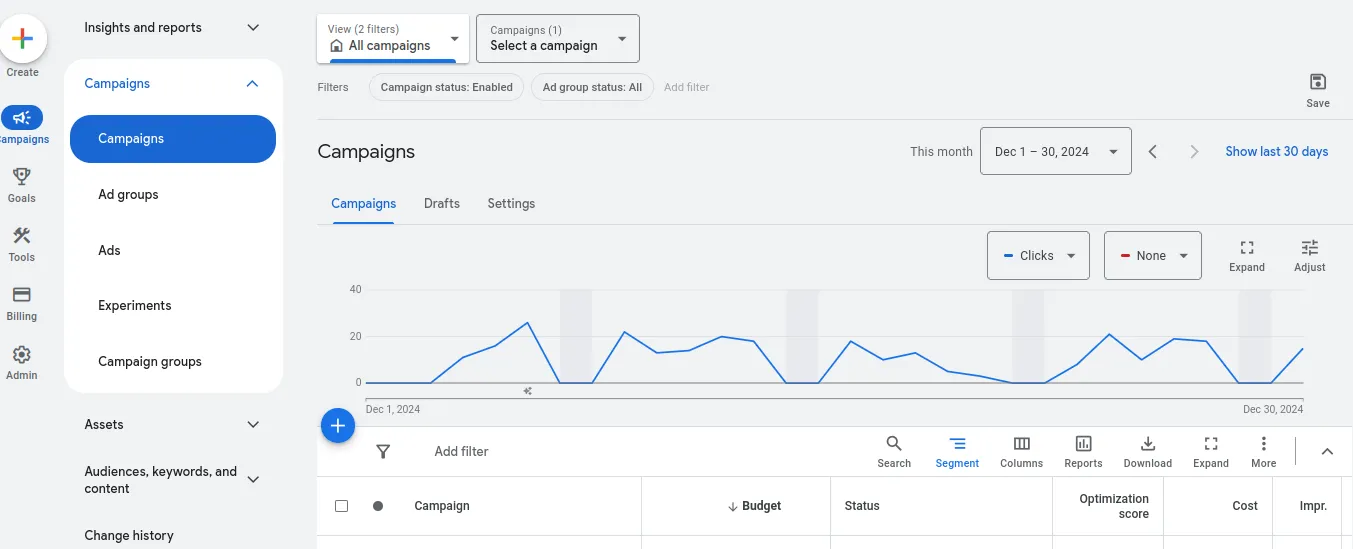Toggle the select-all campaigns checkbox
The height and width of the screenshot is (549, 1353).
point(341,506)
